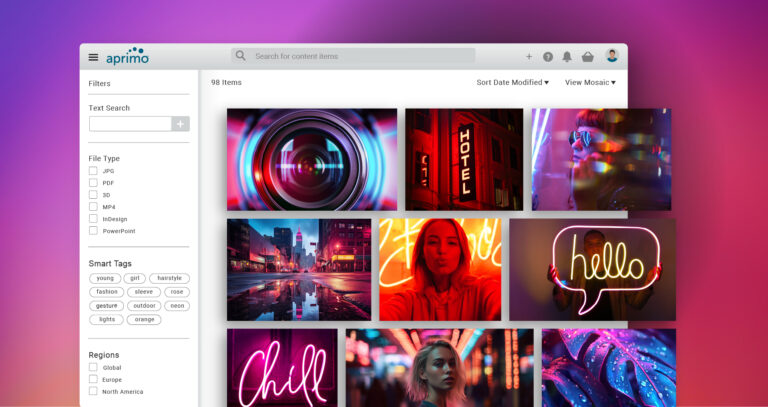Image resolution: width=768 pixels, height=407 pixels.
Task: Open the HOTEL neon sign thumbnail
Action: pyautogui.click(x=464, y=160)
